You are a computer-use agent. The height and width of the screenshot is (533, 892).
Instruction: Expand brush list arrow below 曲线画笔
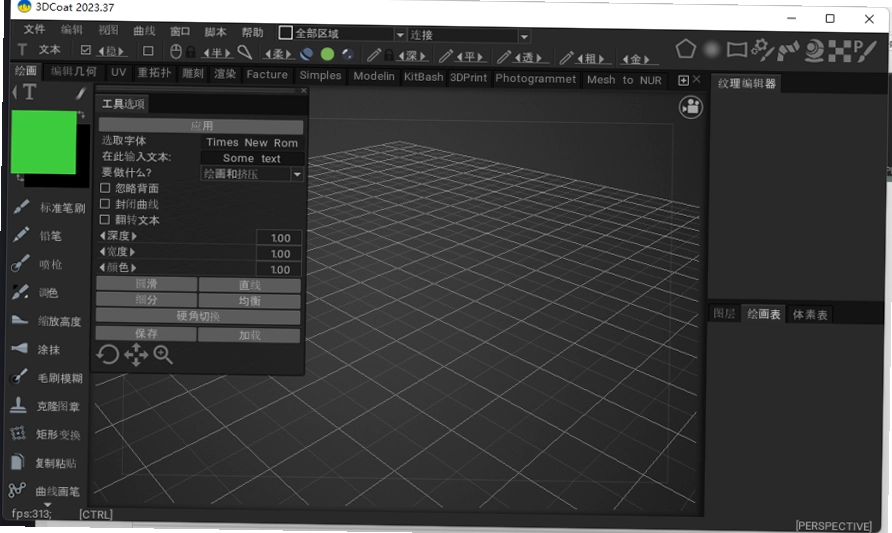click(47, 505)
